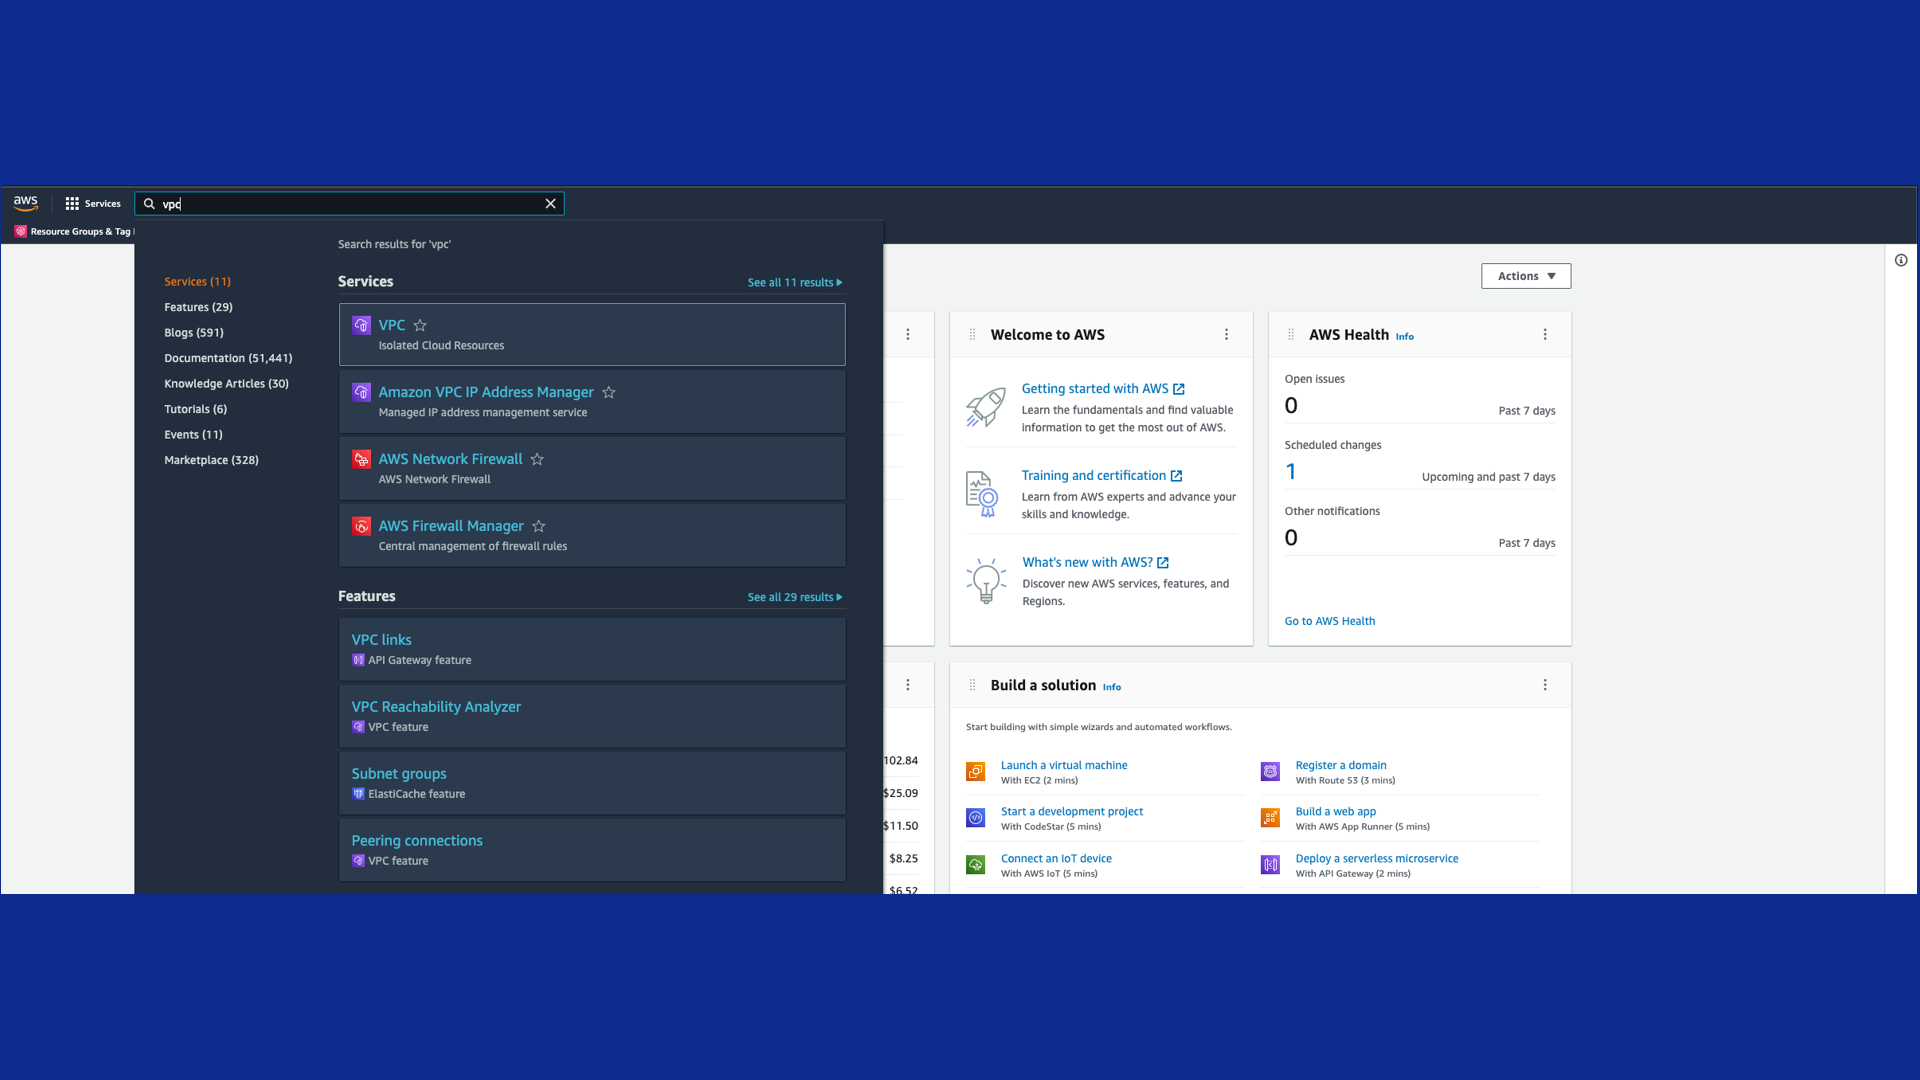Click the Network Firewall red icon
This screenshot has width=1920, height=1080.
coord(362,459)
